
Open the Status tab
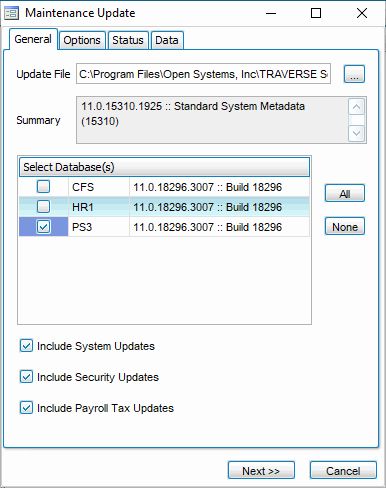128,40
